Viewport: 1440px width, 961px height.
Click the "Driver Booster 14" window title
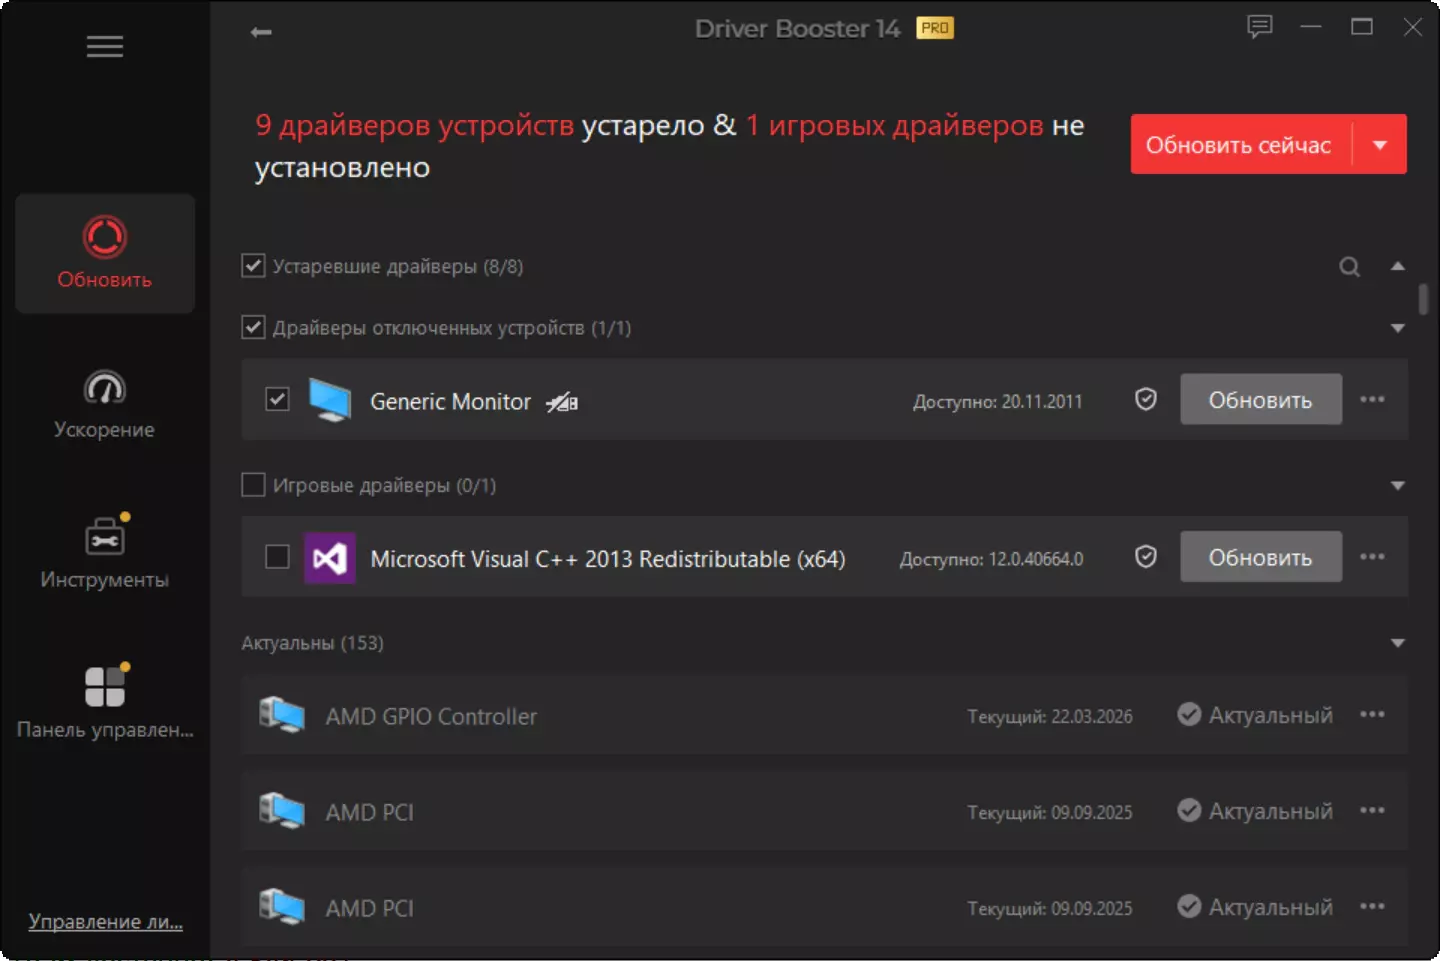point(797,29)
